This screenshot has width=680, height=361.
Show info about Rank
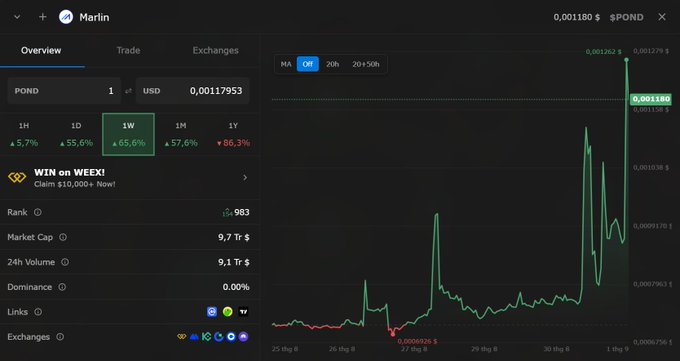[38, 212]
